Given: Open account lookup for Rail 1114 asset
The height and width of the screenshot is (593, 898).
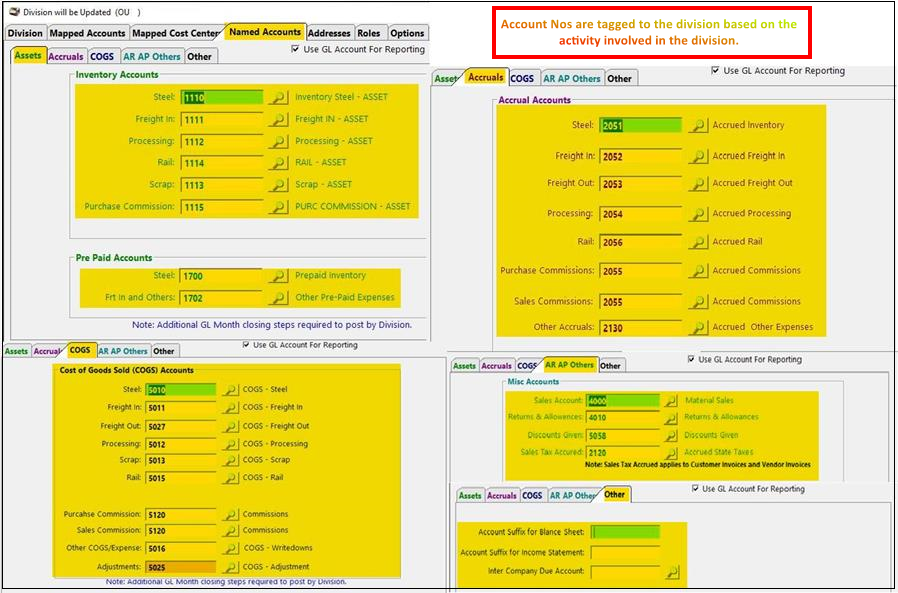Looking at the screenshot, I should (x=277, y=163).
